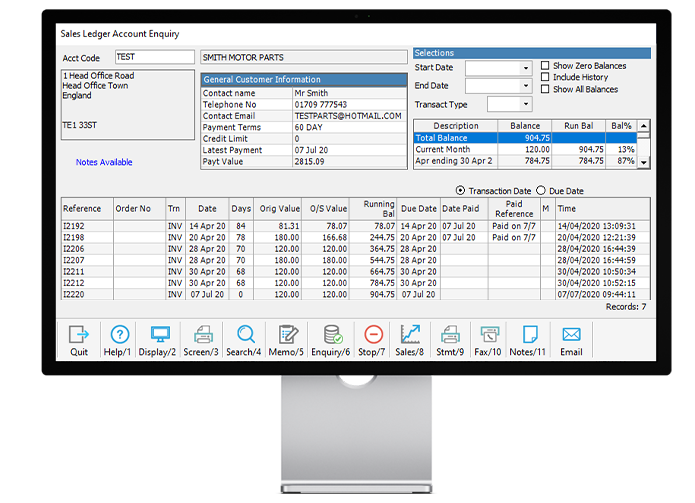Click the Fax/10 icon

pyautogui.click(x=490, y=335)
